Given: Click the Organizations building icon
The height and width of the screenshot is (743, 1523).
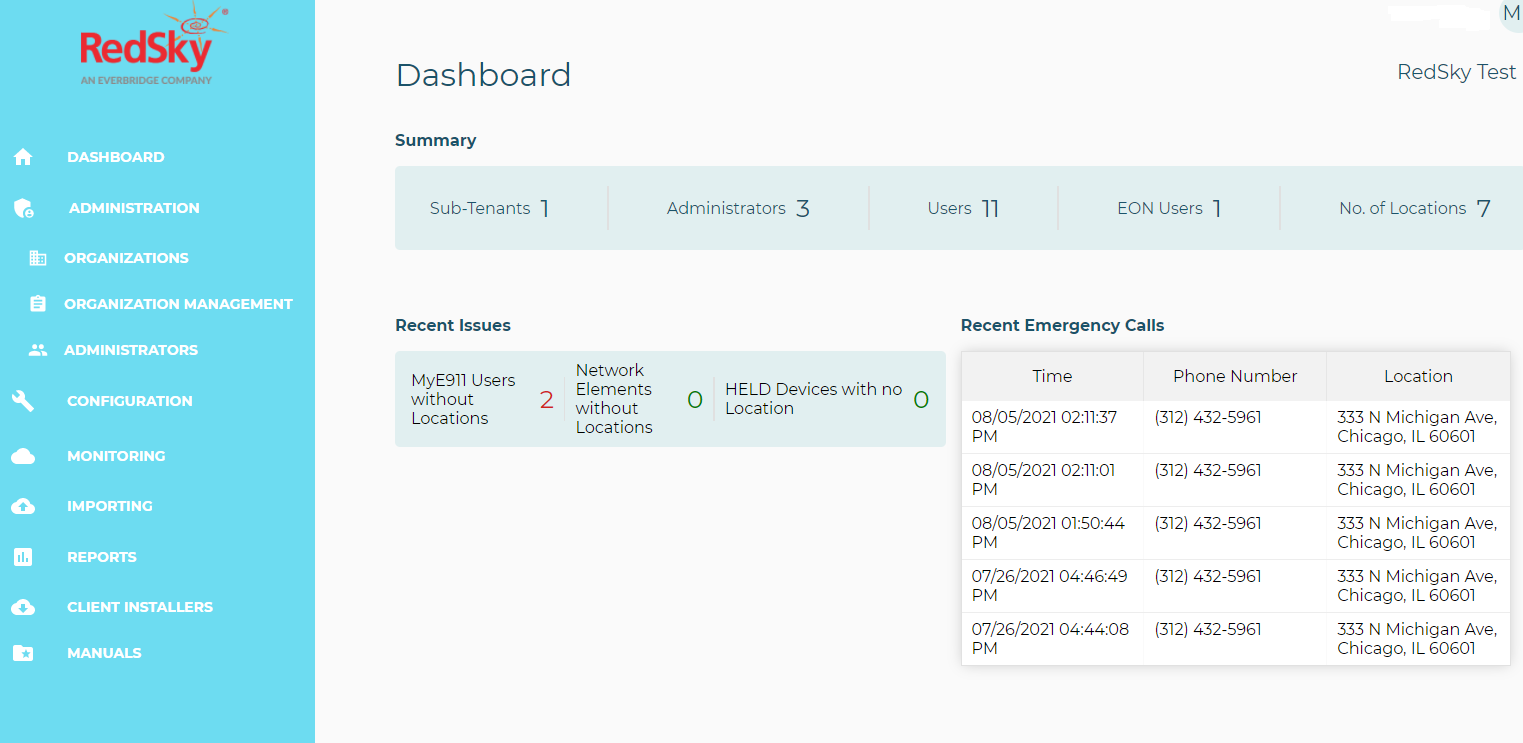Looking at the screenshot, I should 38,258.
